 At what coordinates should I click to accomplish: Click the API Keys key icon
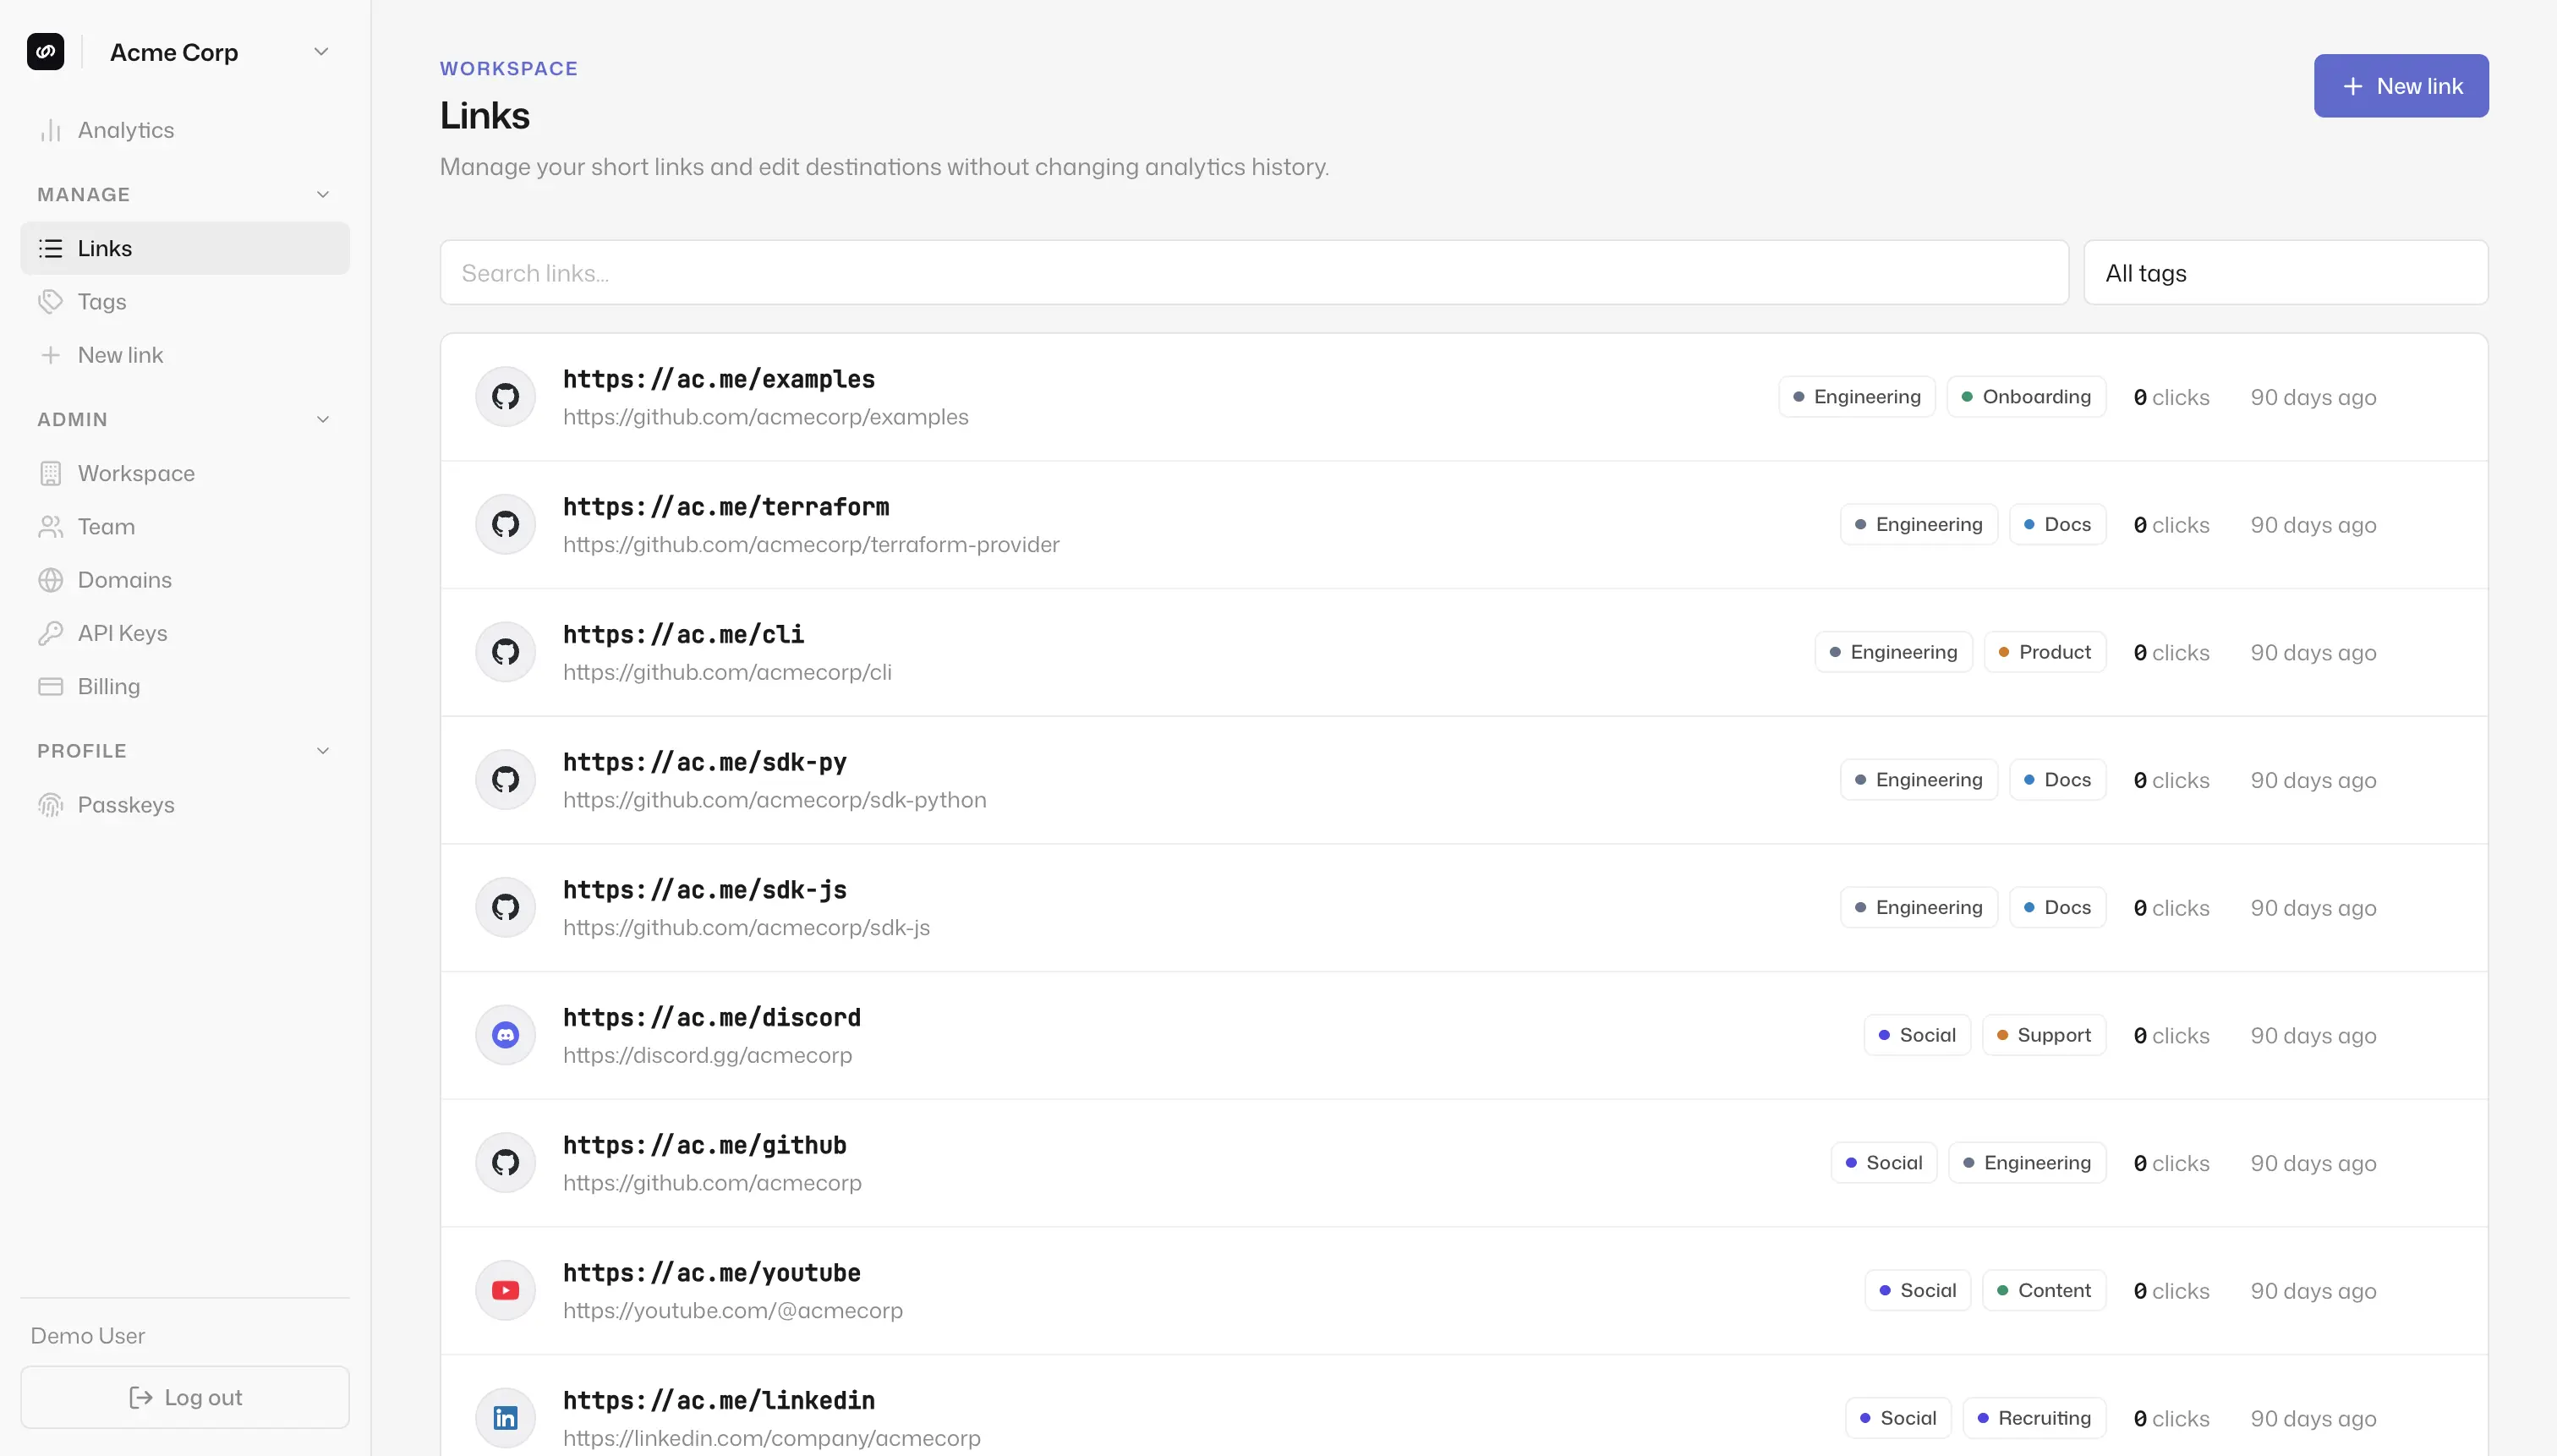point(50,633)
